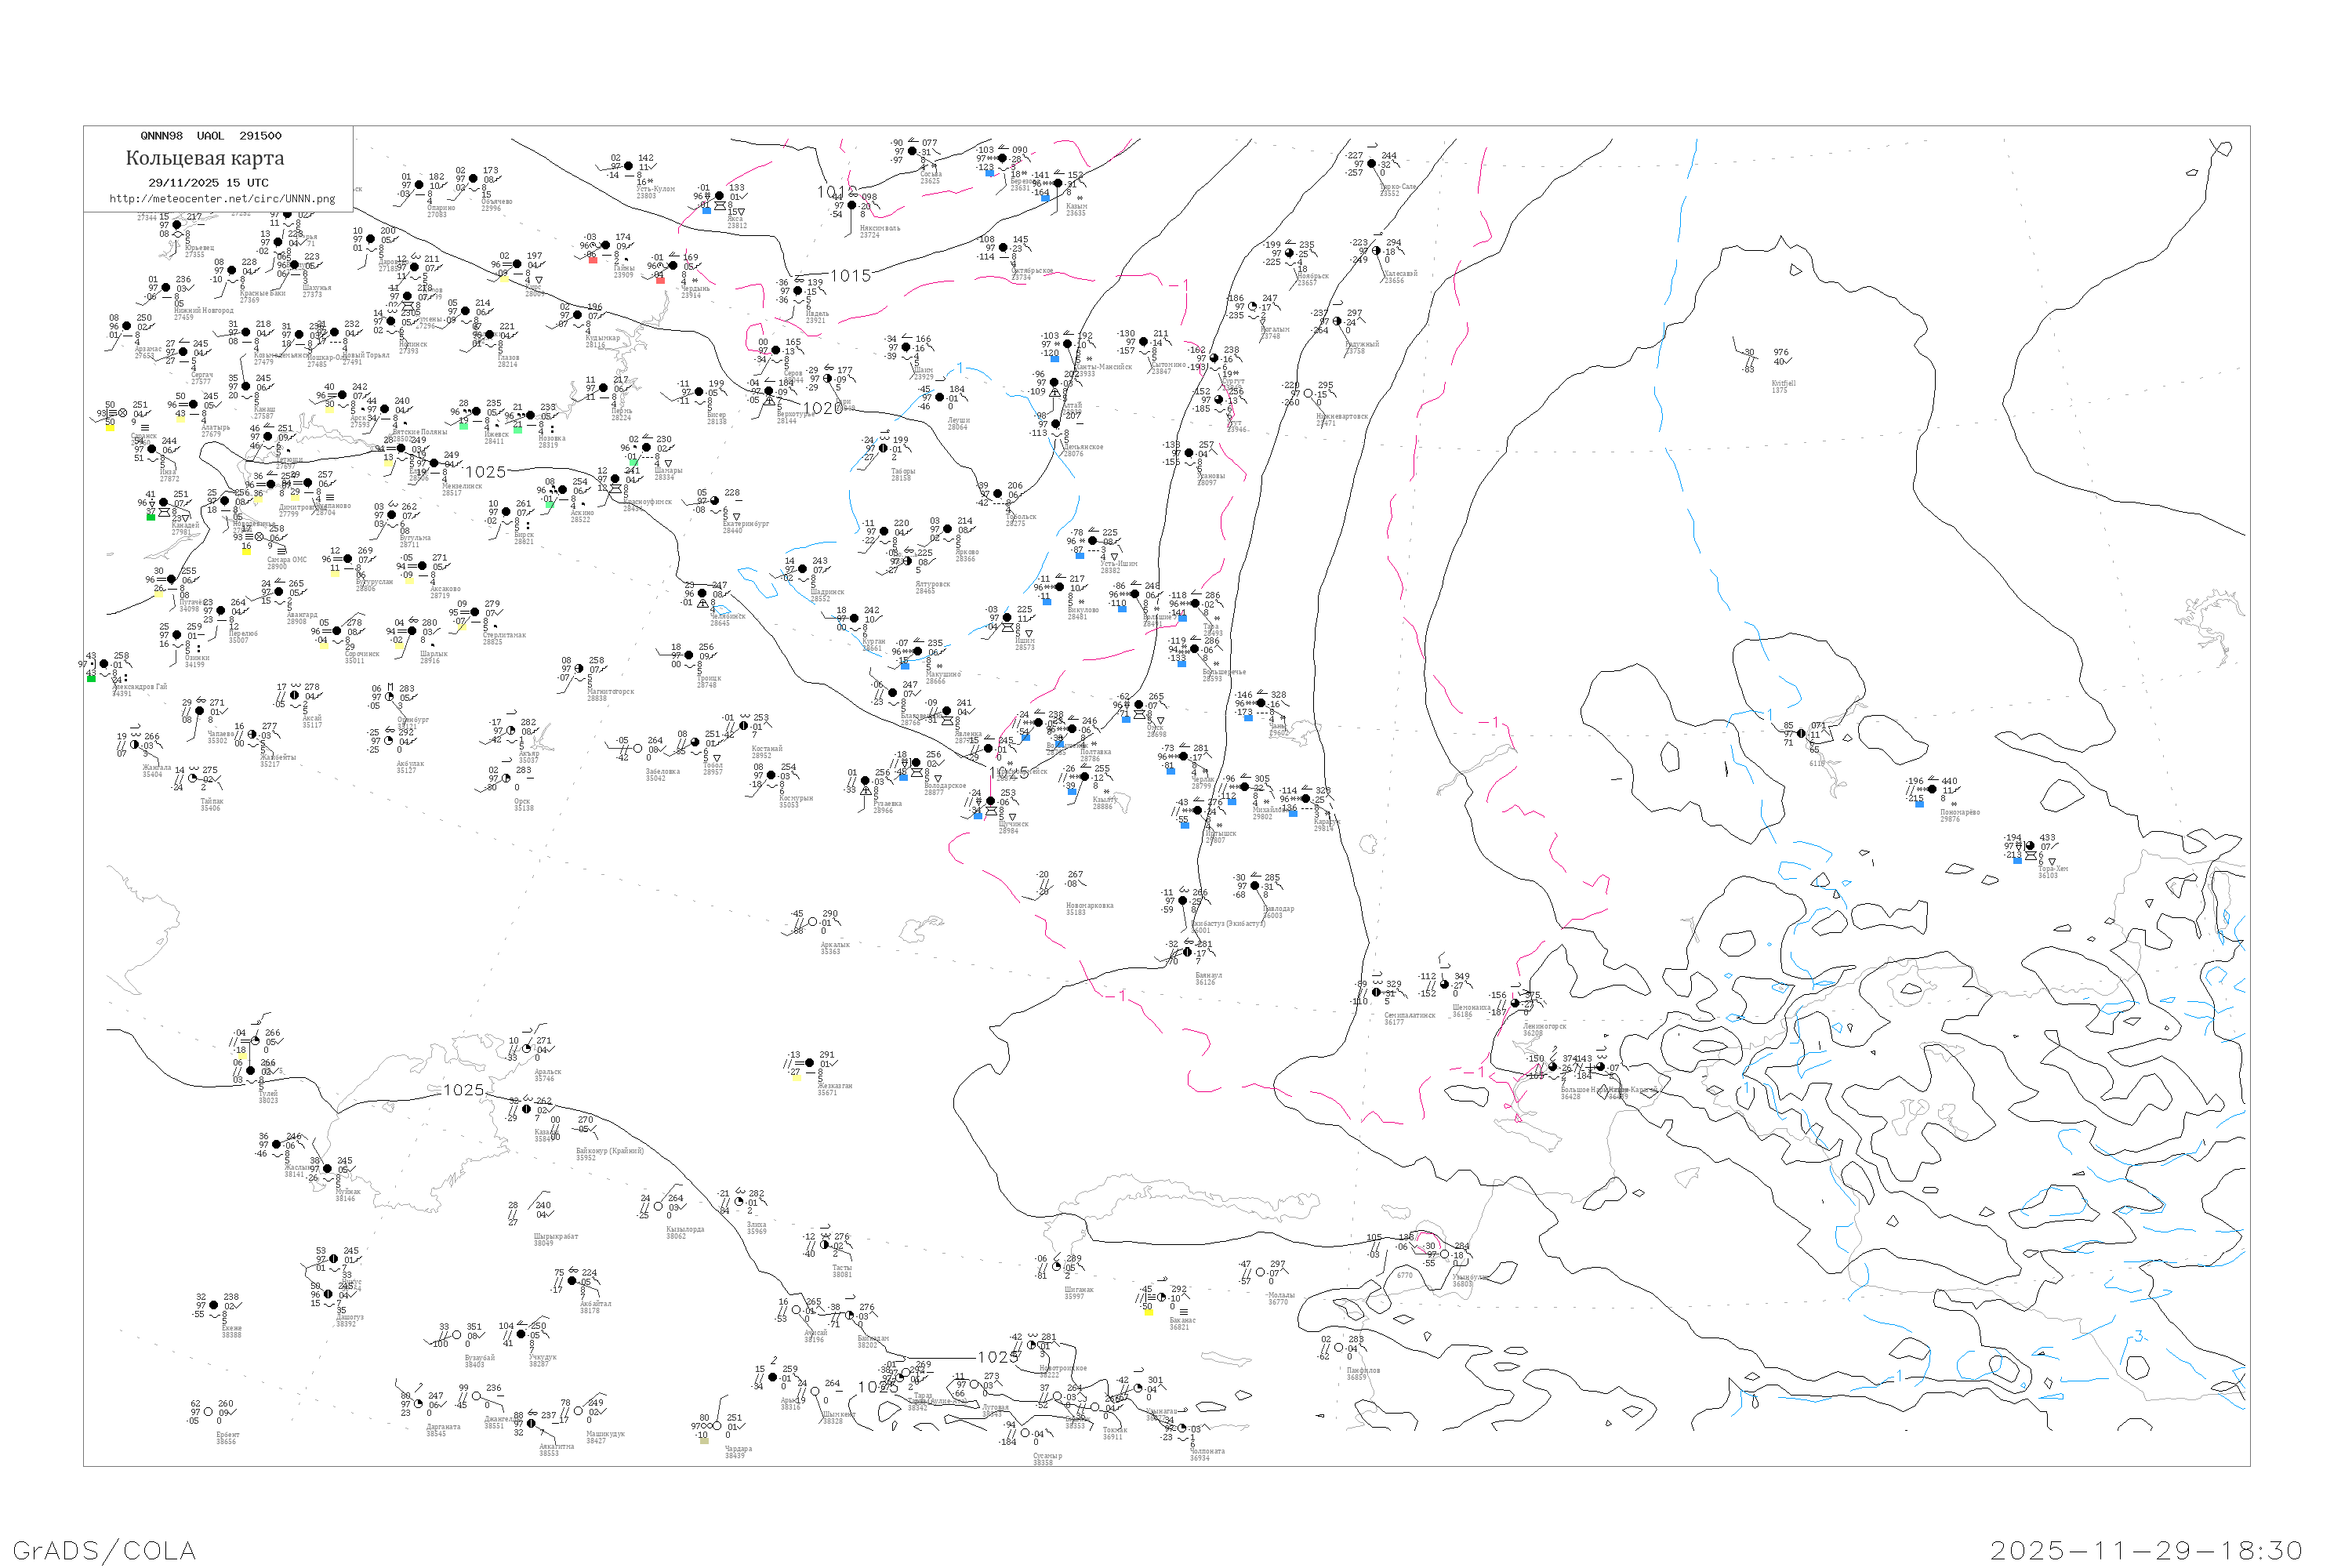This screenshot has width=2352, height=1568.
Task: Click the red square near Чердынь
Action: point(660,279)
